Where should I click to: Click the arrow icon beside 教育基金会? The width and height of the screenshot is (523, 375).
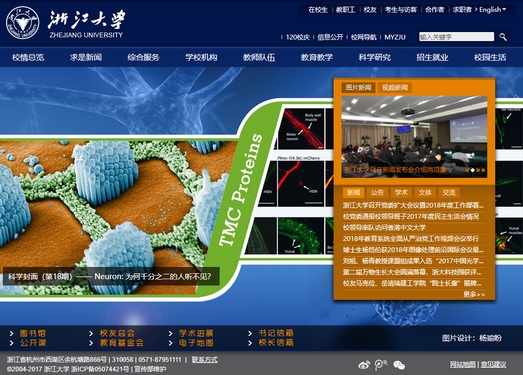coord(91,343)
